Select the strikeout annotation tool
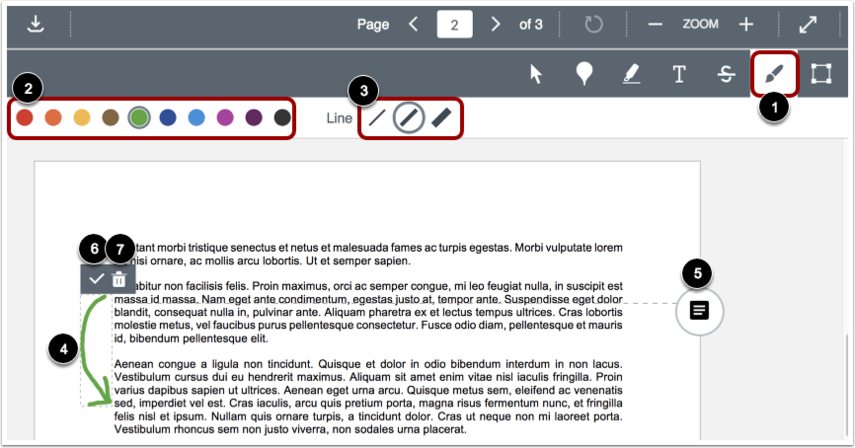The image size is (855, 448). click(726, 74)
